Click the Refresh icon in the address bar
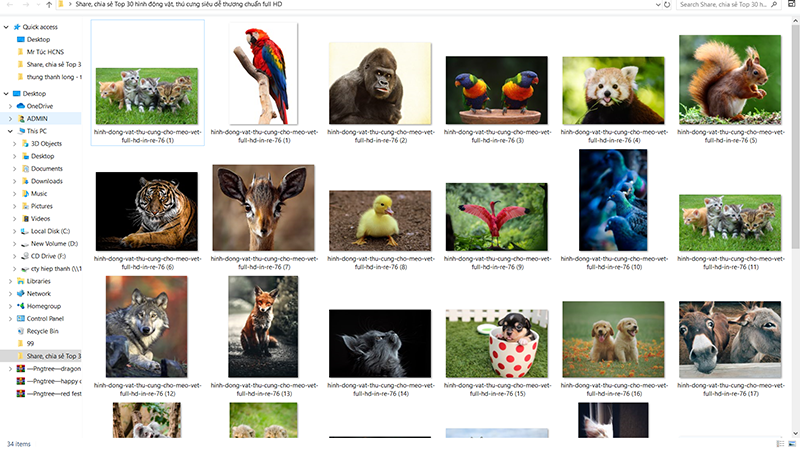The height and width of the screenshot is (450, 800). click(x=667, y=5)
